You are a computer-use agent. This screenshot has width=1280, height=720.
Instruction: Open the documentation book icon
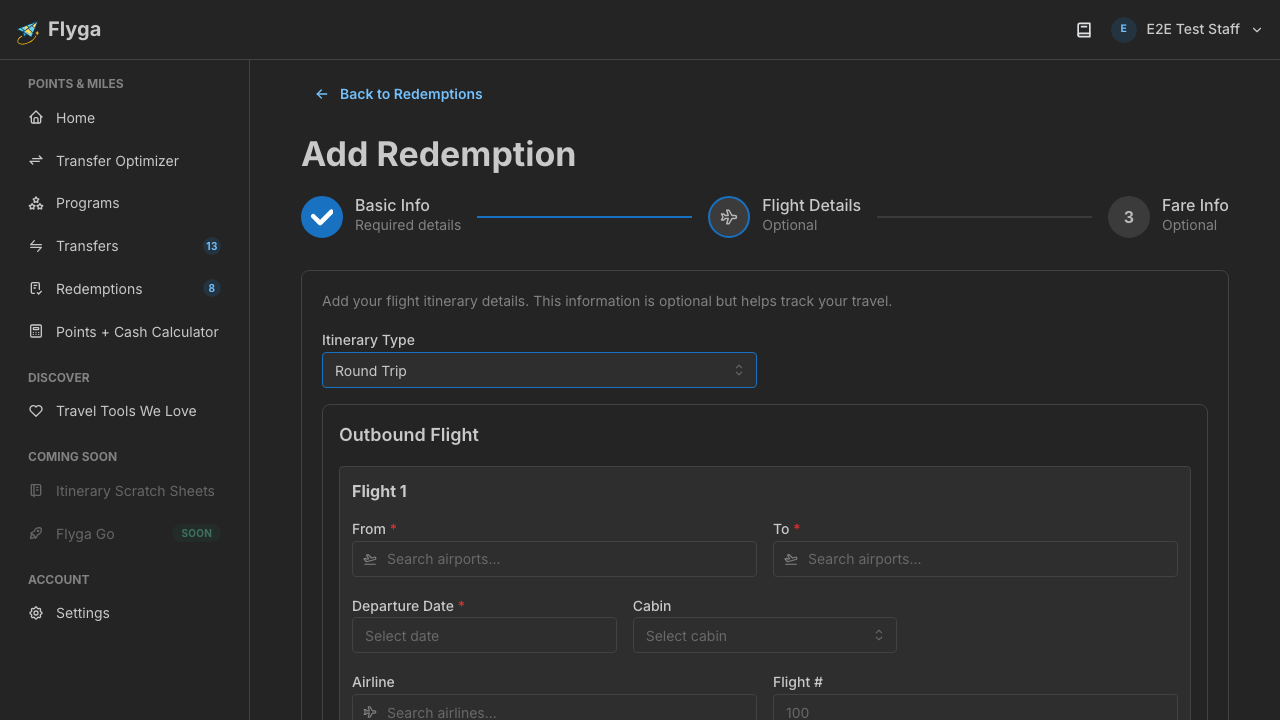[x=1084, y=30]
